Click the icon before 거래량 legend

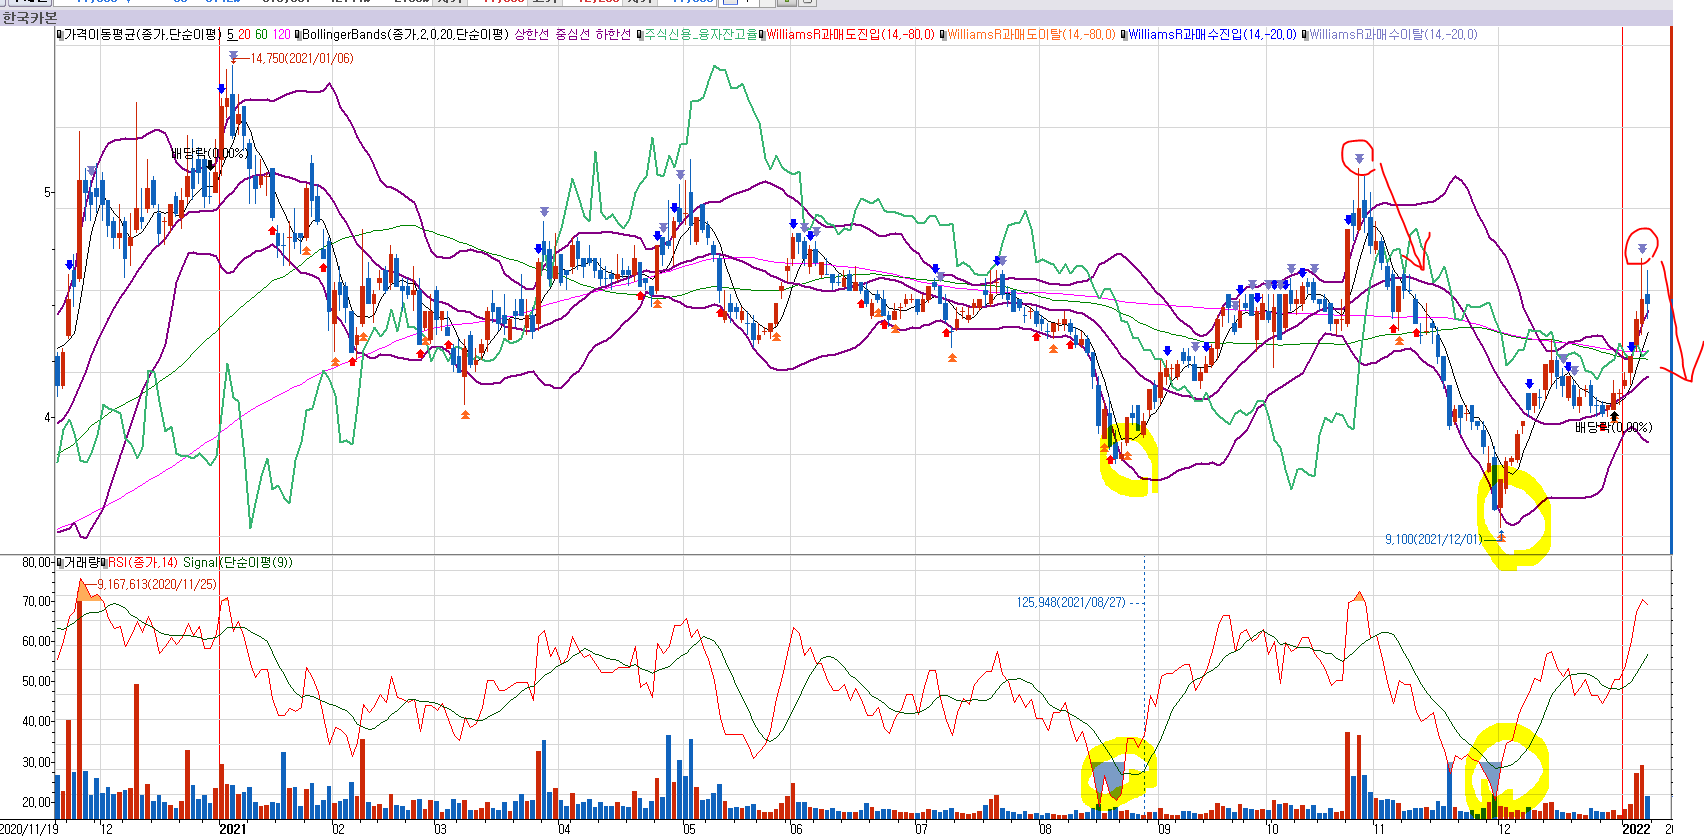pos(60,562)
